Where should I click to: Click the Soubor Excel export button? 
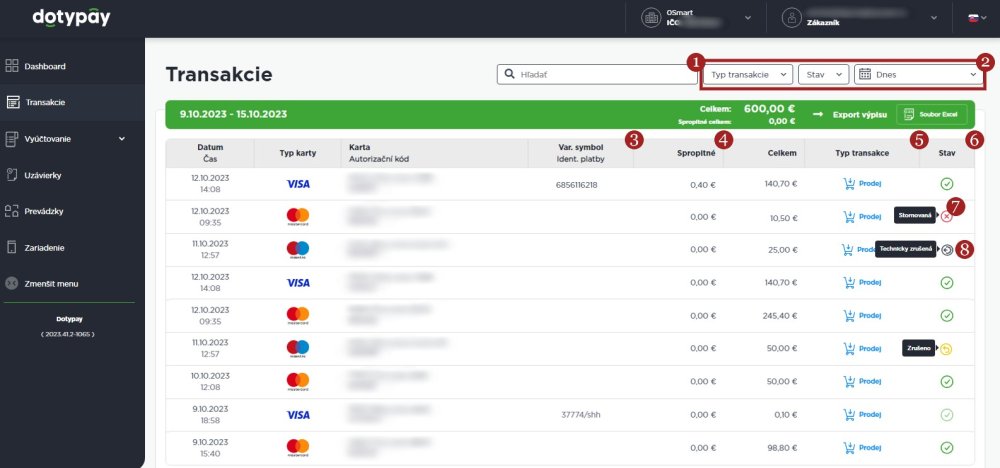point(931,115)
